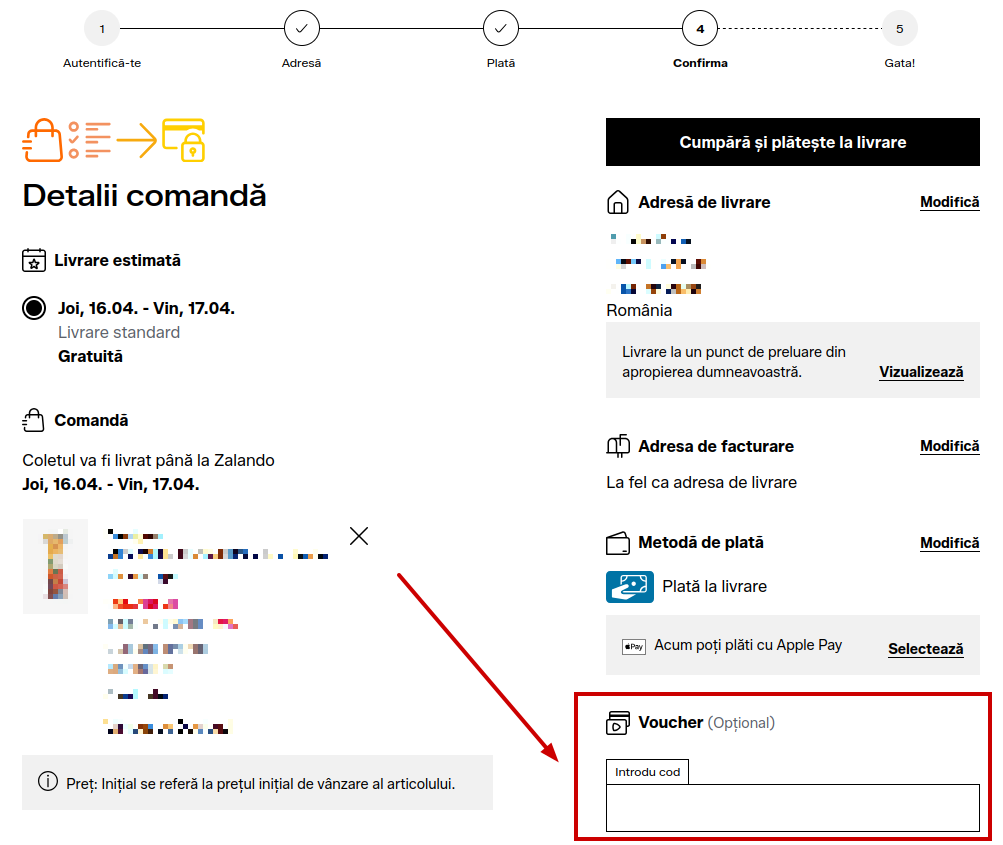Remove the item with the X icon

click(359, 535)
